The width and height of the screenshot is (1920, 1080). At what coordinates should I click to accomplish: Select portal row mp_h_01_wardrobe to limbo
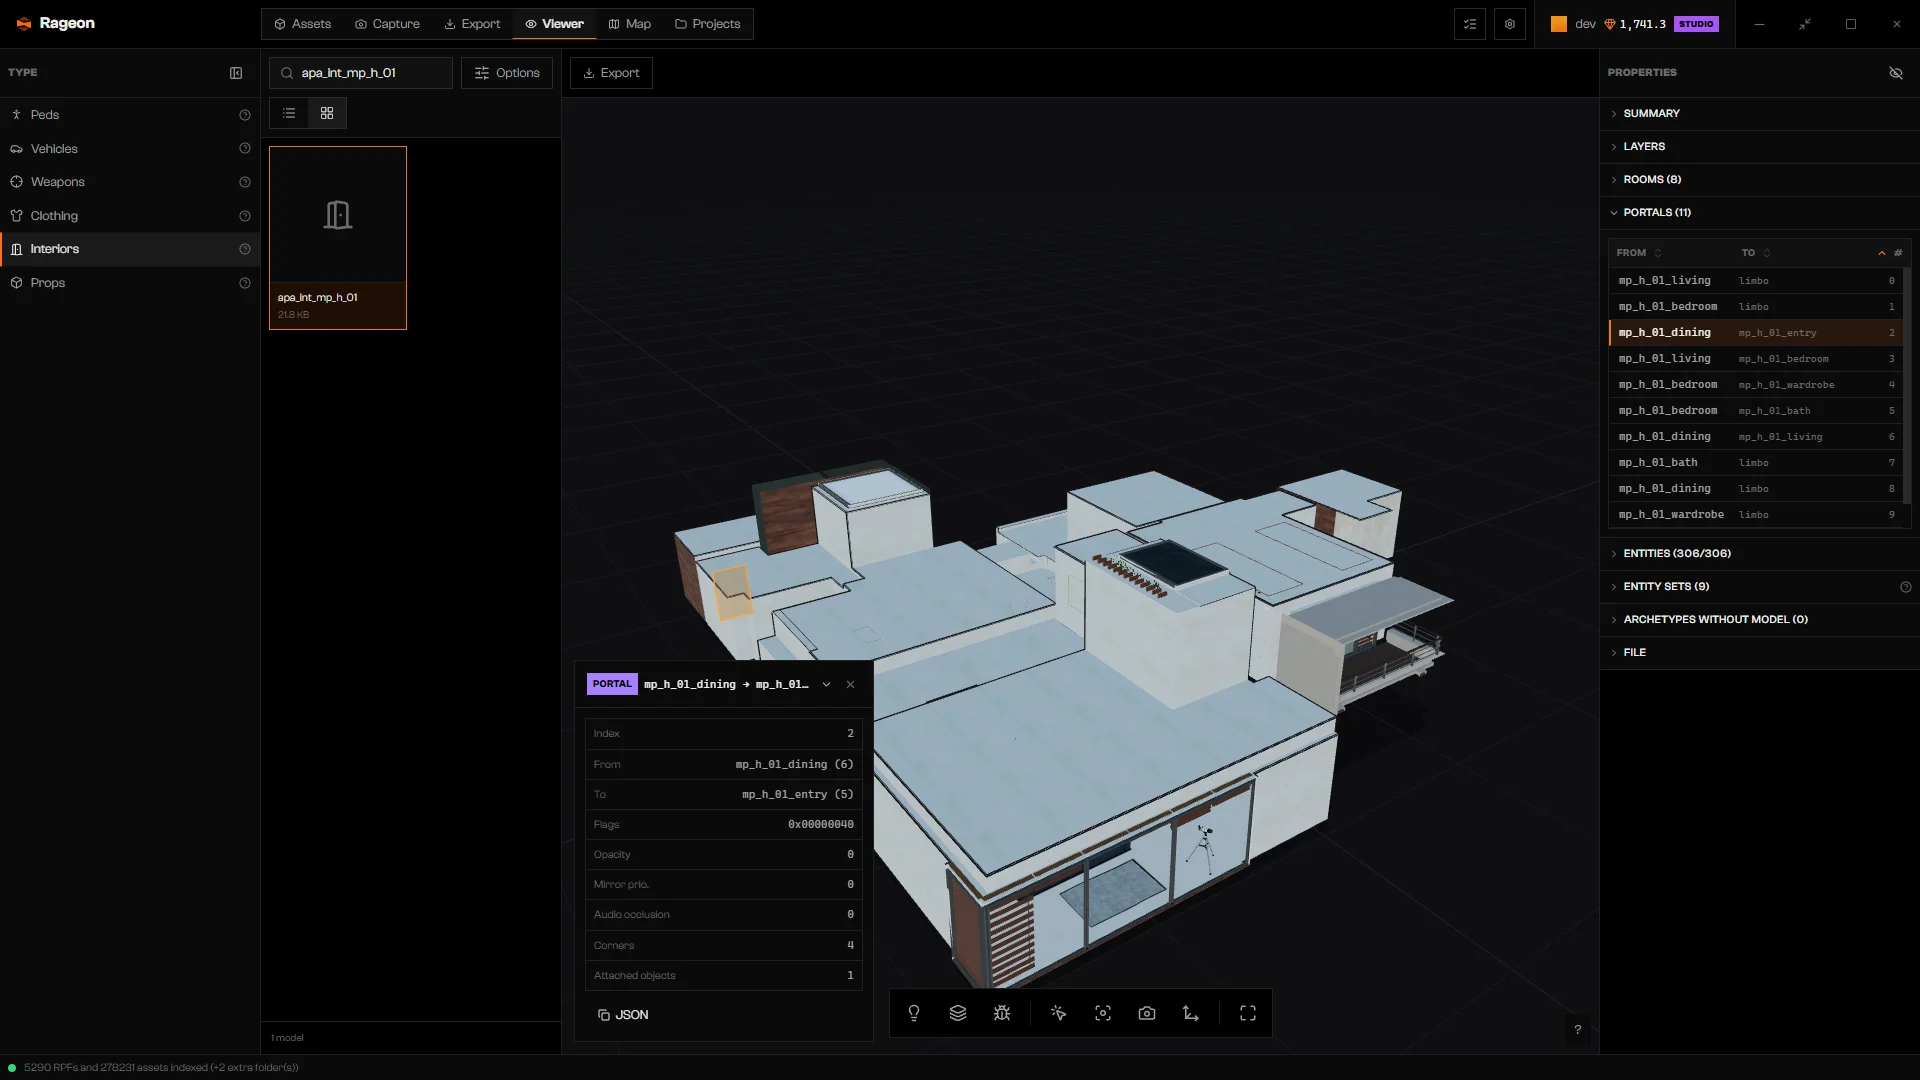(1756, 515)
